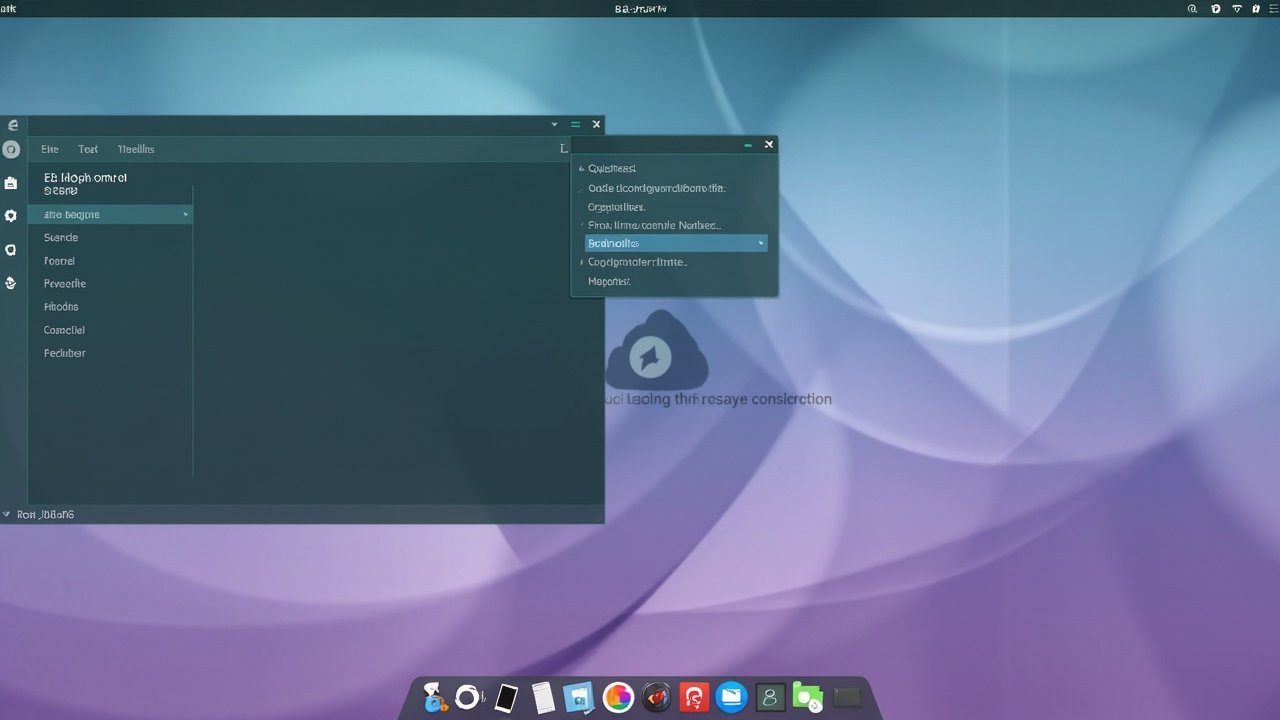Viewport: 1280px width, 720px height.
Task: Select the gear icon in the window sidebar
Action: pos(11,216)
